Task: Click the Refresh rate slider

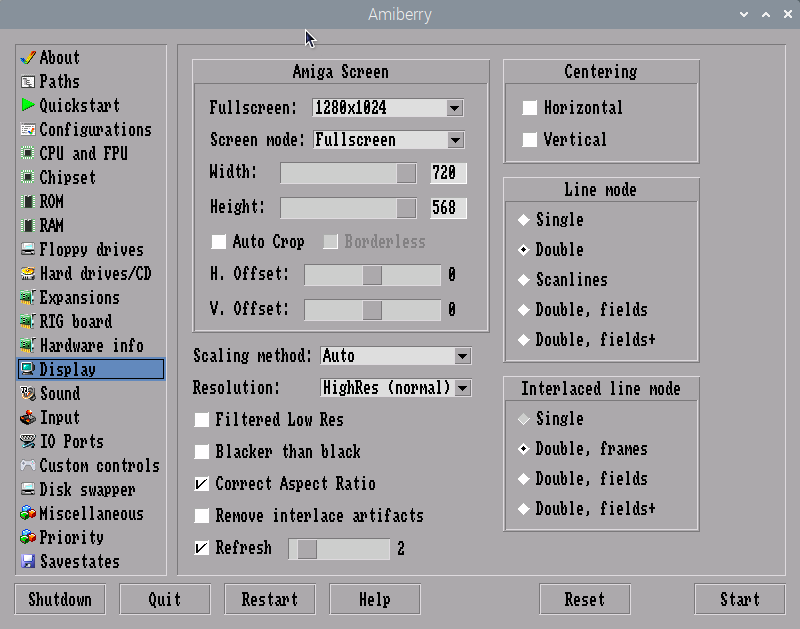Action: click(339, 549)
